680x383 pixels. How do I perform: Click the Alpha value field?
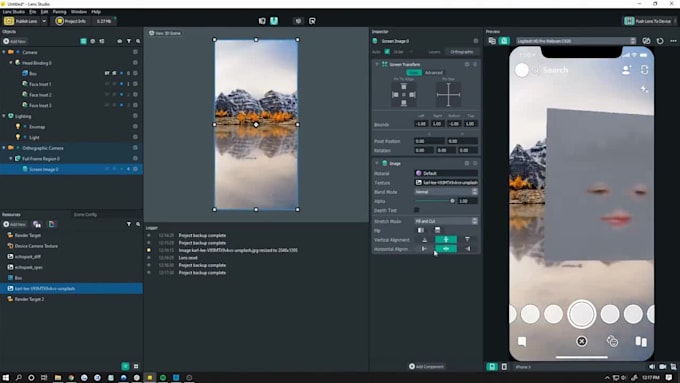pyautogui.click(x=468, y=201)
